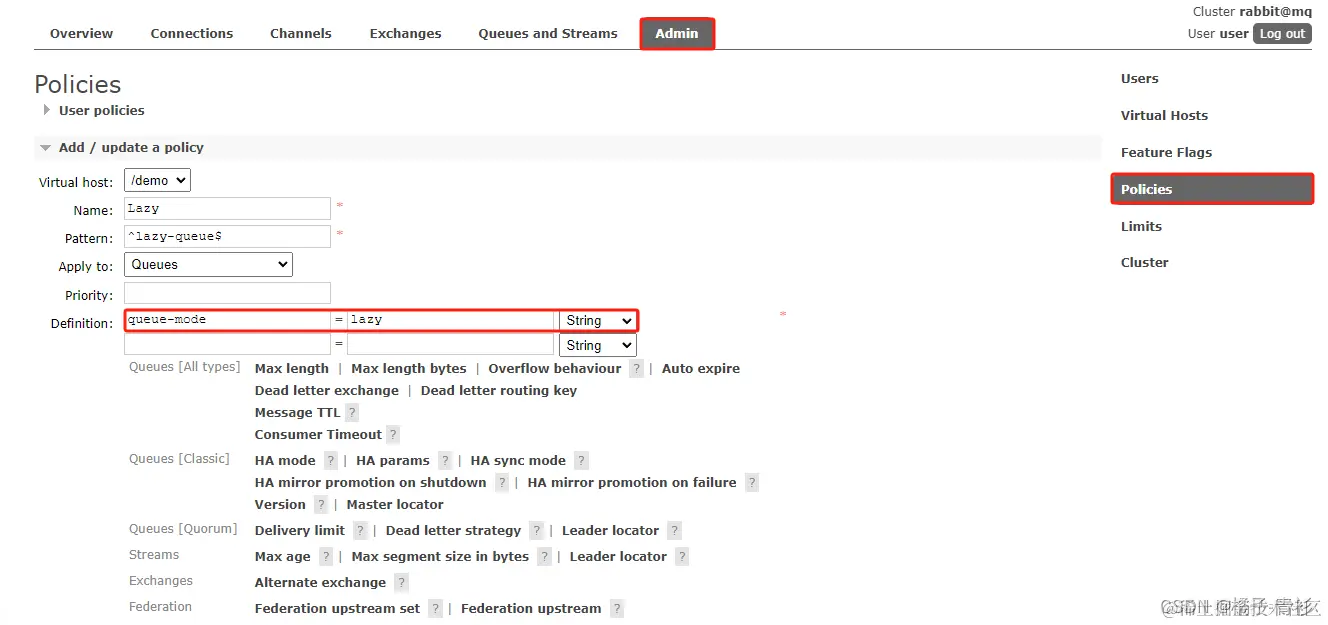Open help for Dead letter strategy
Screen dimensions: 1328x625
pyautogui.click(x=537, y=531)
